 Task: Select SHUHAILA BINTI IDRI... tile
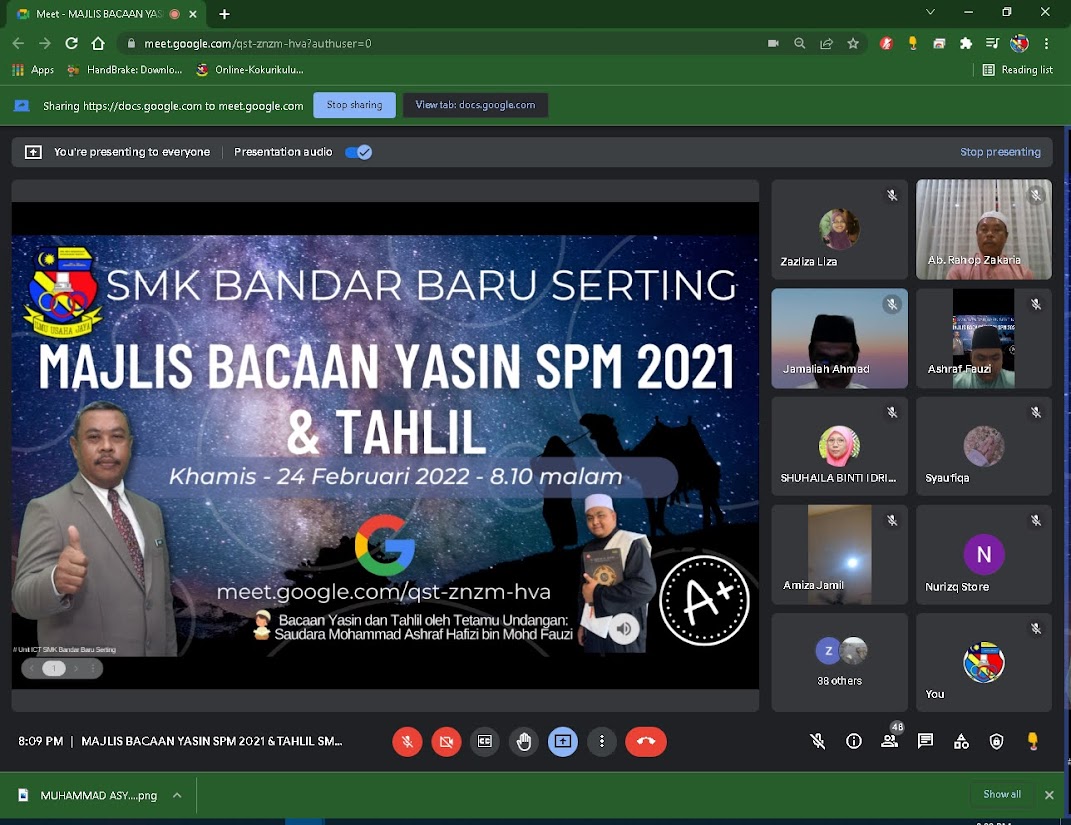click(x=839, y=446)
